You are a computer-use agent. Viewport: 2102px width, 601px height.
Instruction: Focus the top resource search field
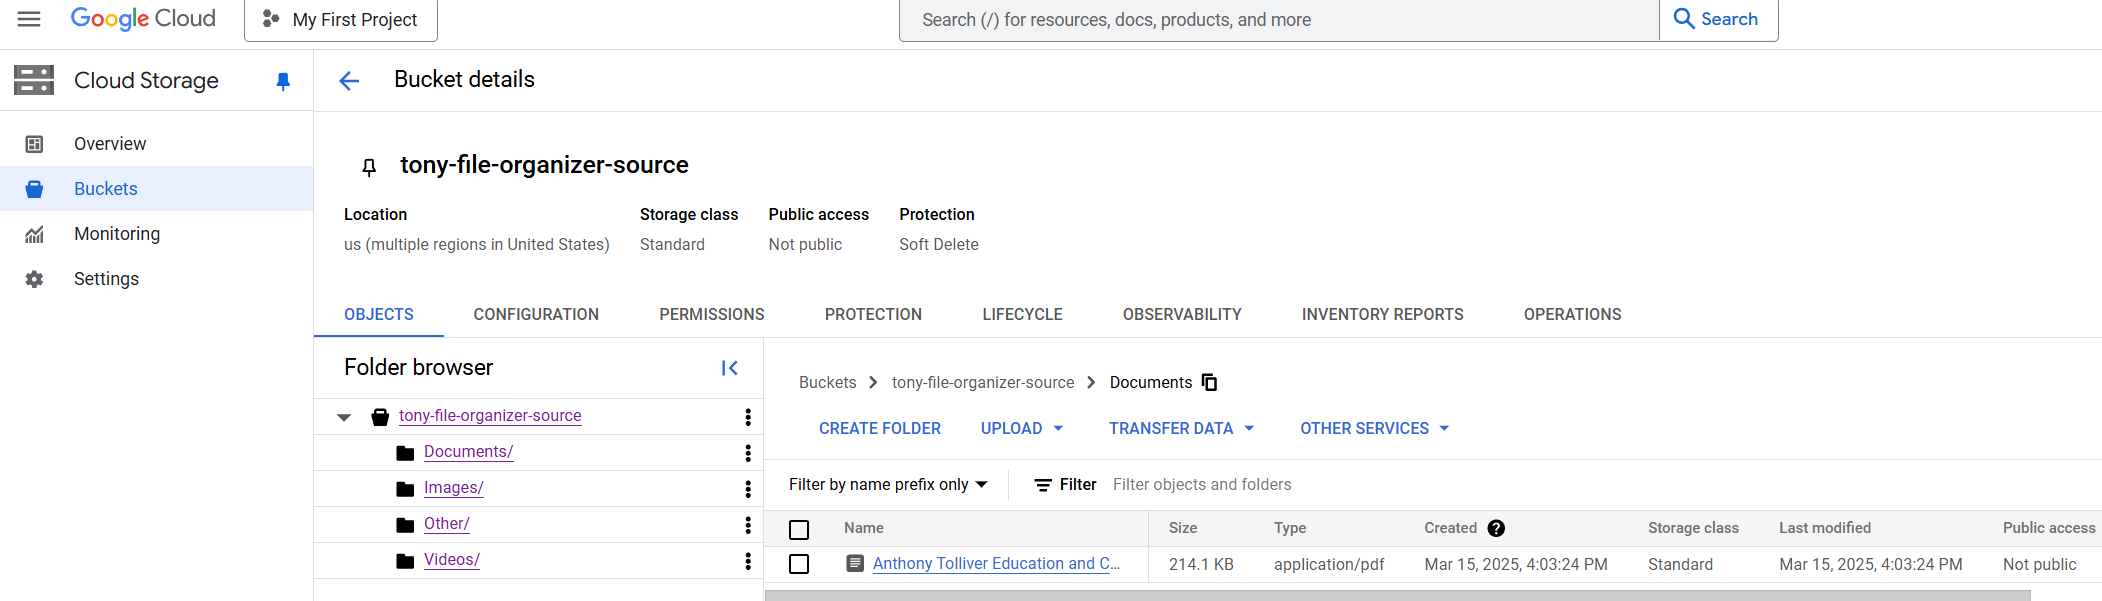click(1279, 20)
